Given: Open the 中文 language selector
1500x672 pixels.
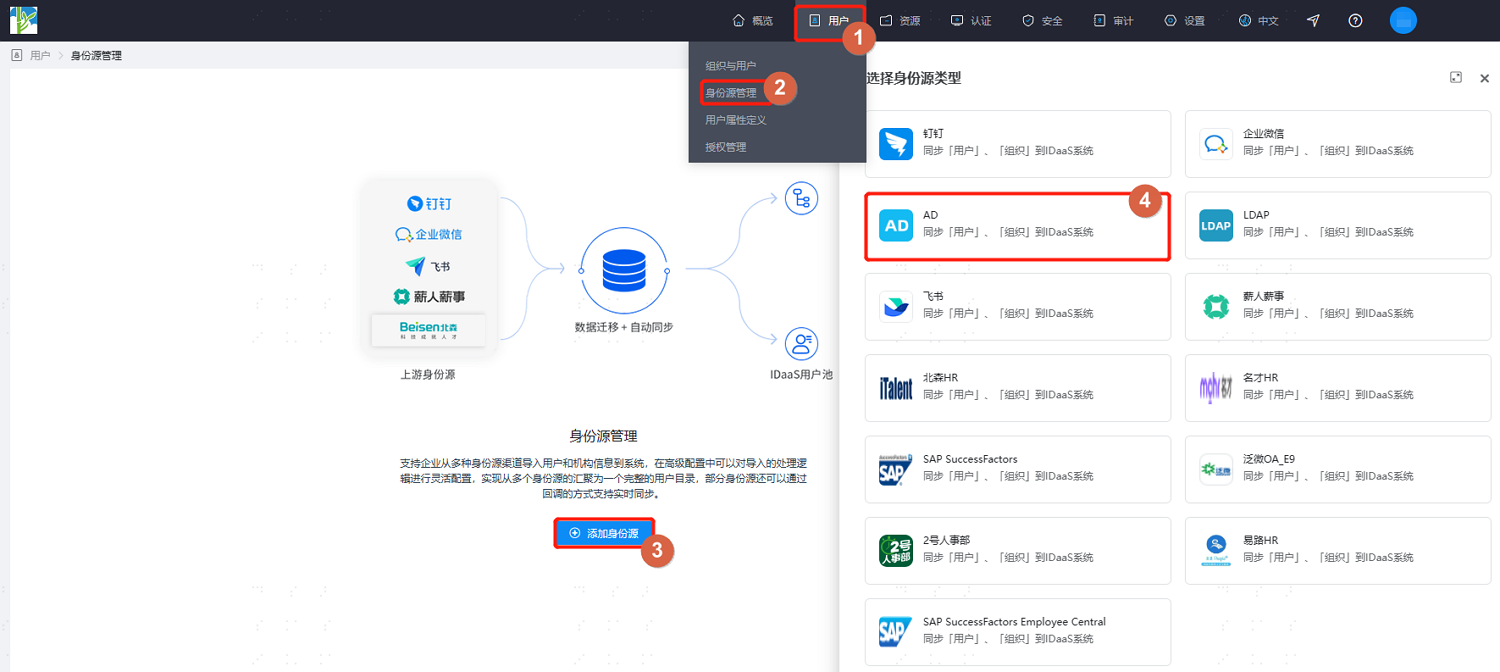Looking at the screenshot, I should tap(1258, 20).
